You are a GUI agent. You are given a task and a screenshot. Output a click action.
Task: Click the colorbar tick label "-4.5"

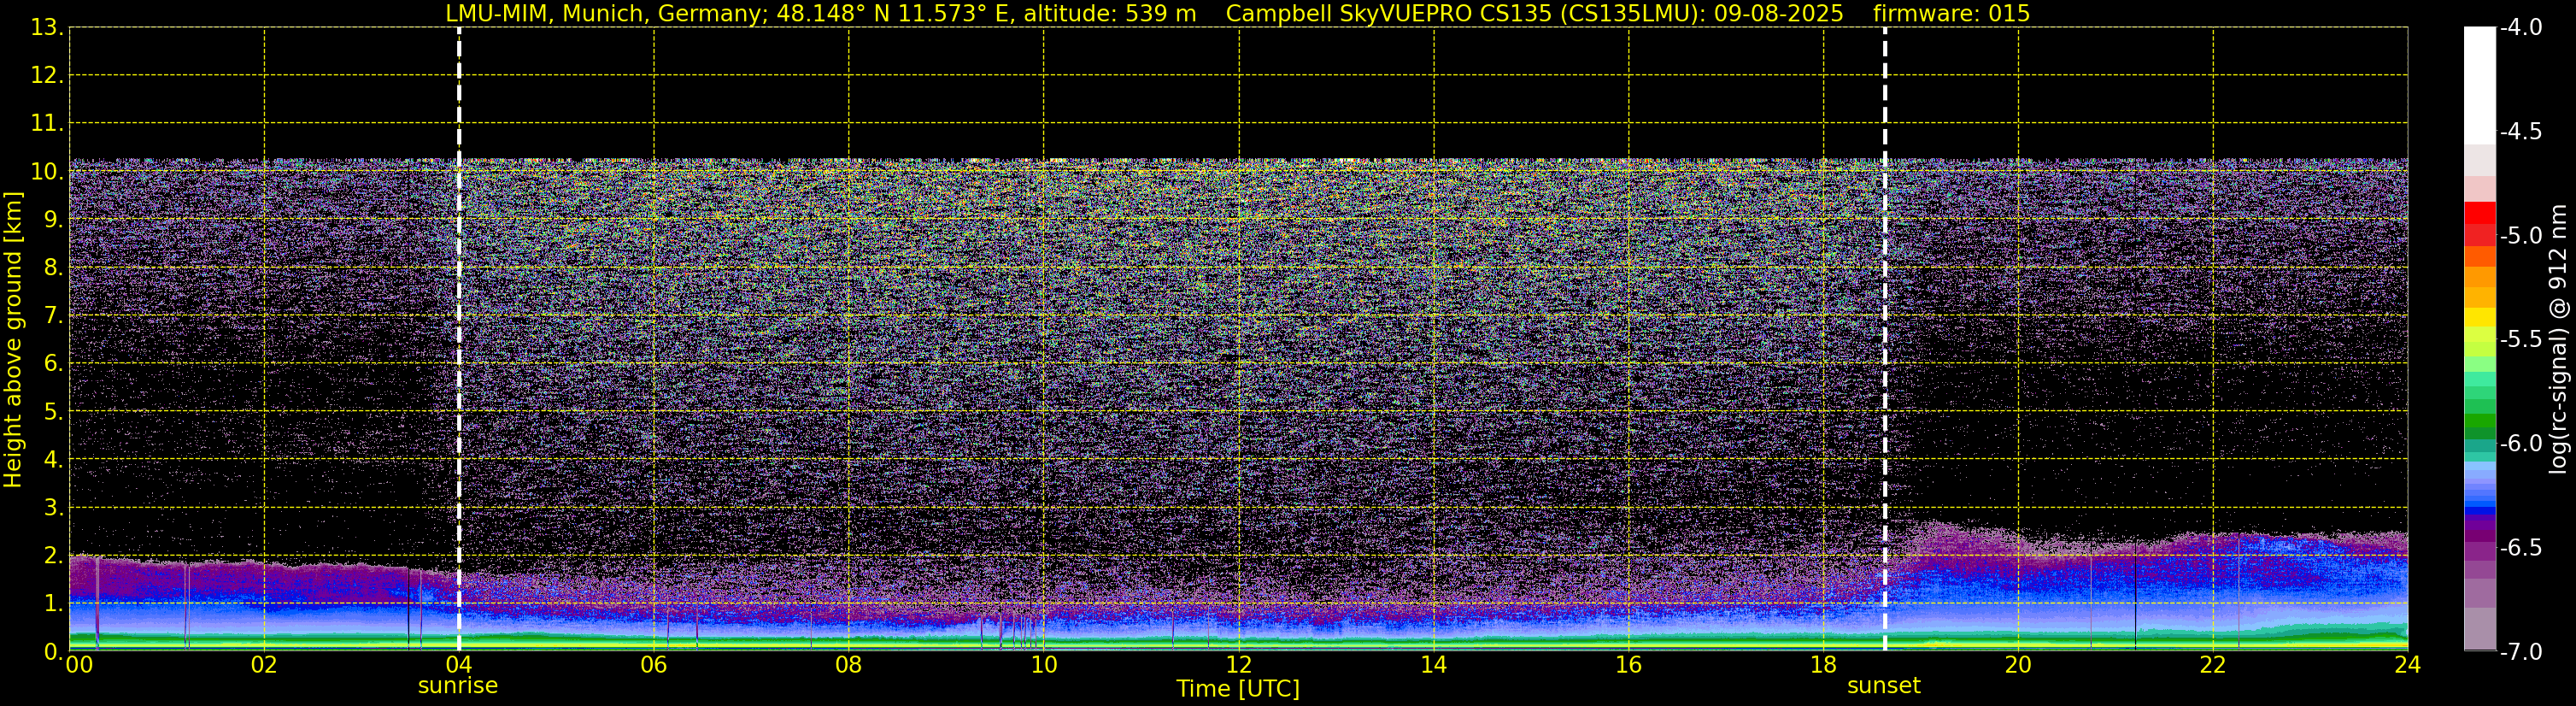click(x=2520, y=132)
